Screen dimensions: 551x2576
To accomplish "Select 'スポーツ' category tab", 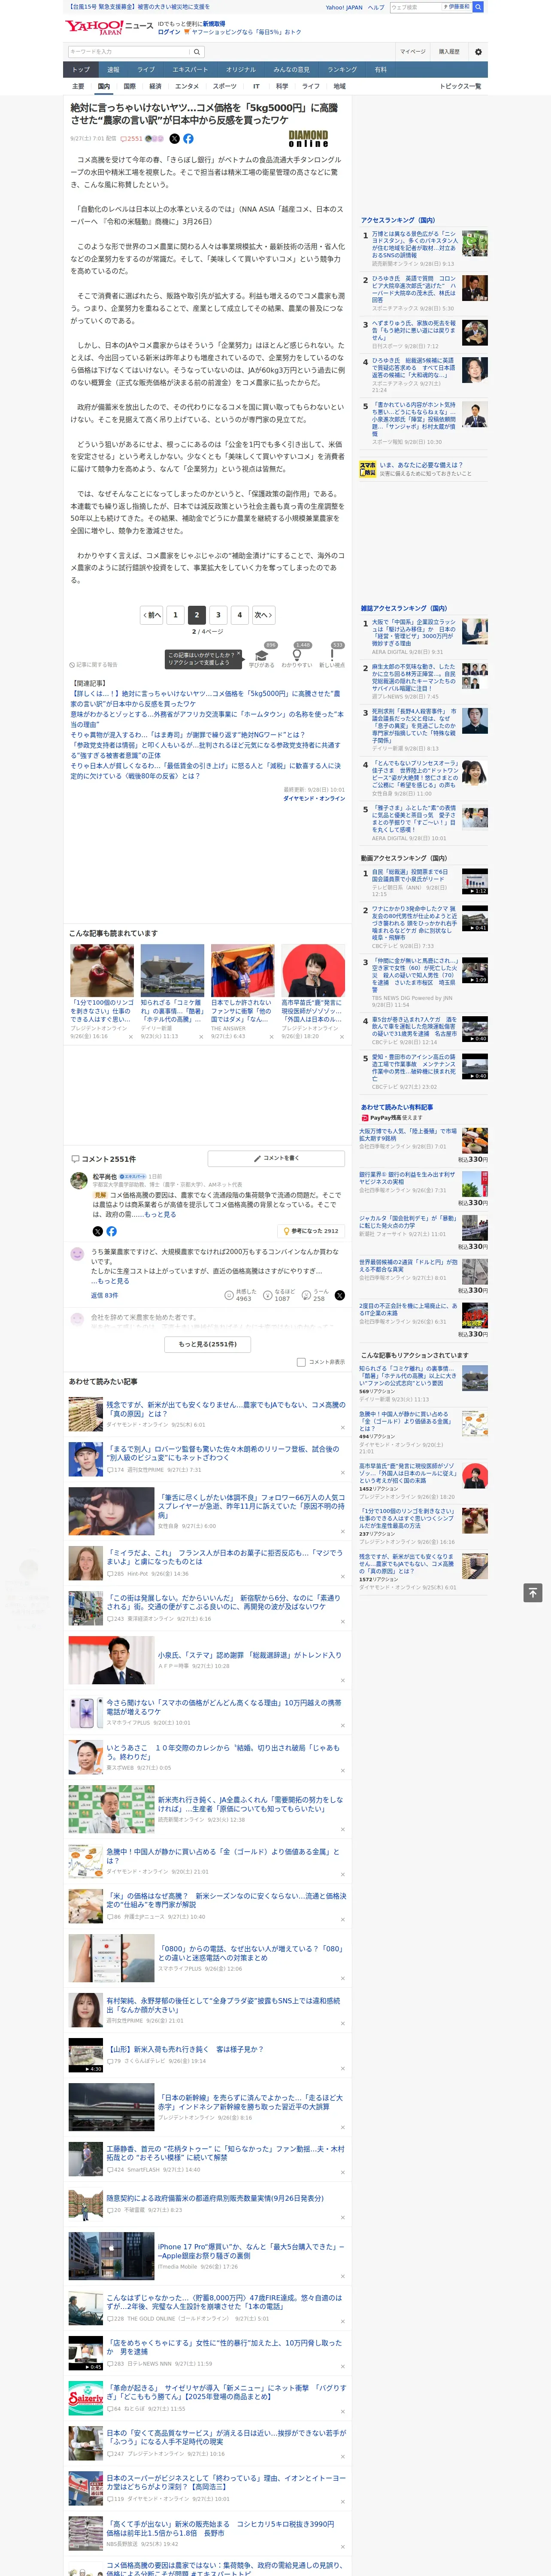I will tap(225, 86).
